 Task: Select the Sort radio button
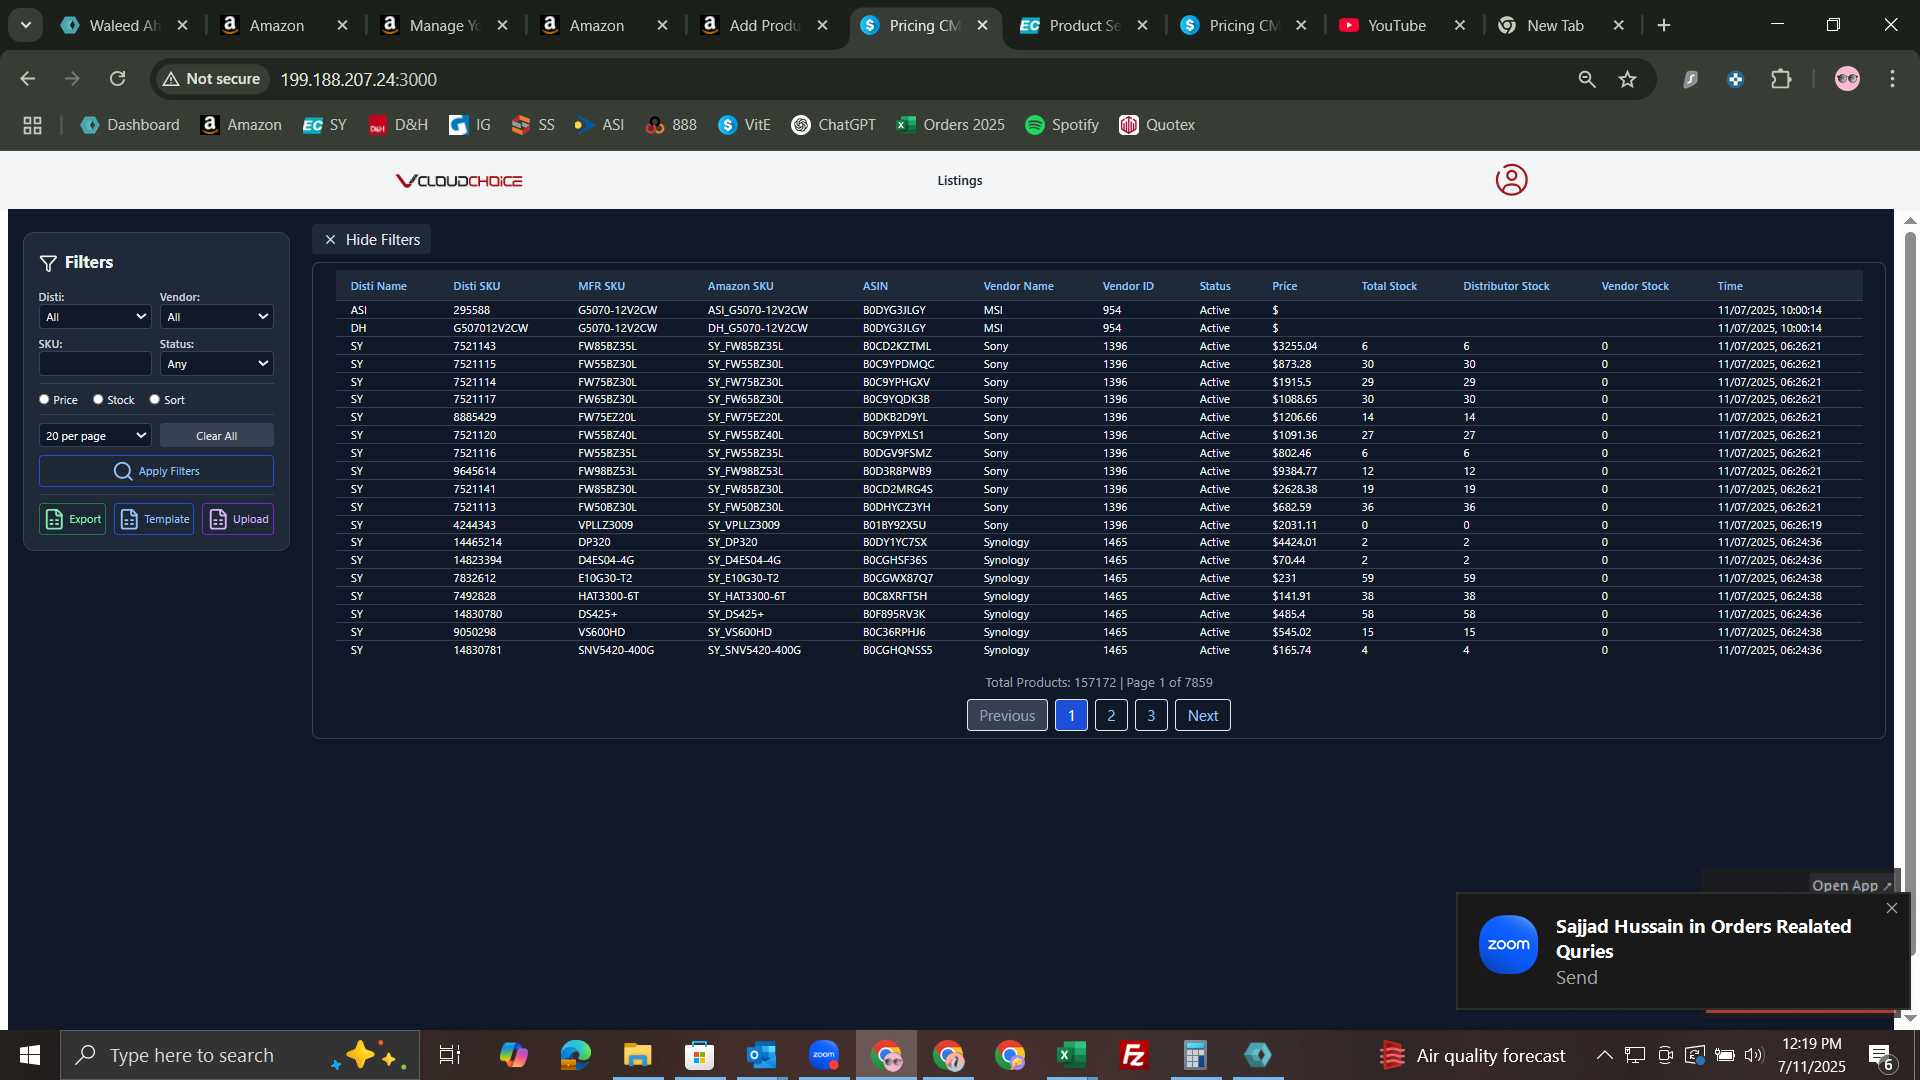(x=154, y=399)
